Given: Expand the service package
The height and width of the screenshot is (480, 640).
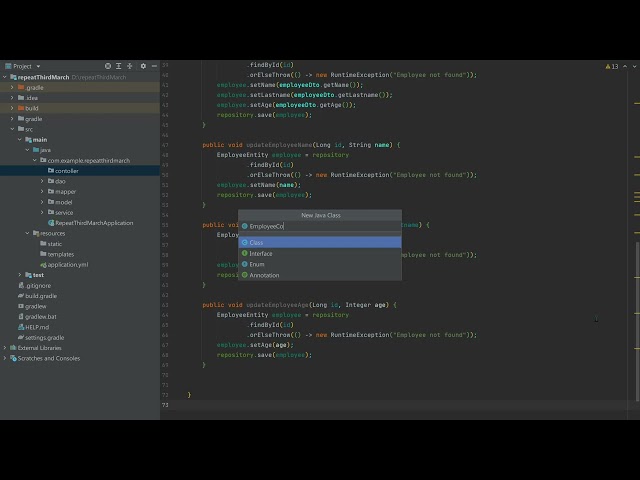Looking at the screenshot, I should coord(42,212).
